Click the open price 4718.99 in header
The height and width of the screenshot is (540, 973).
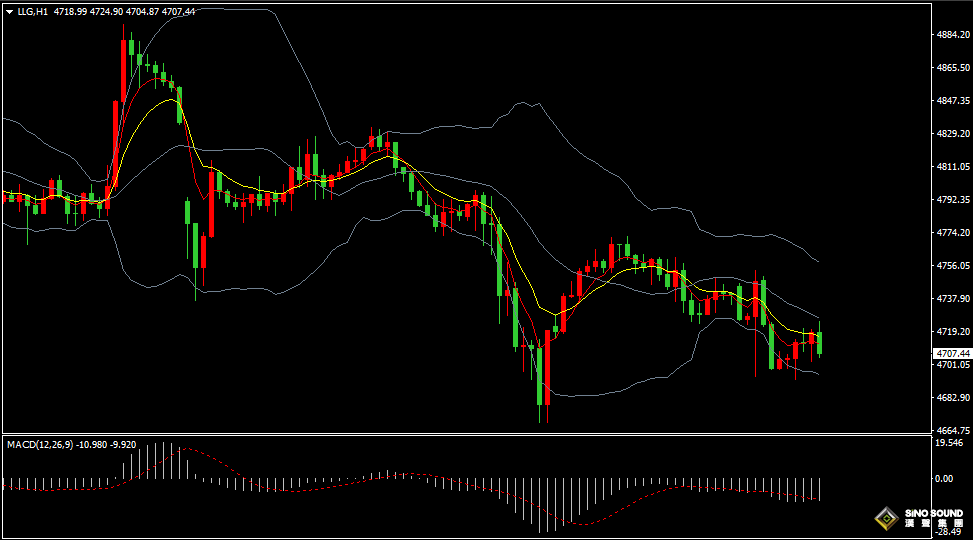tap(70, 11)
